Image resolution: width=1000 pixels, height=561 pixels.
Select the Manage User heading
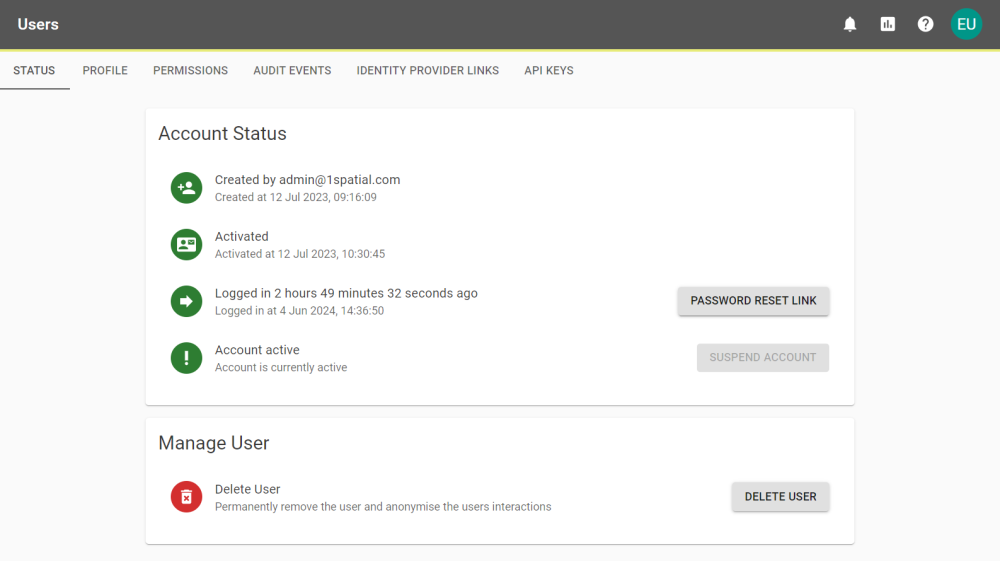[214, 443]
